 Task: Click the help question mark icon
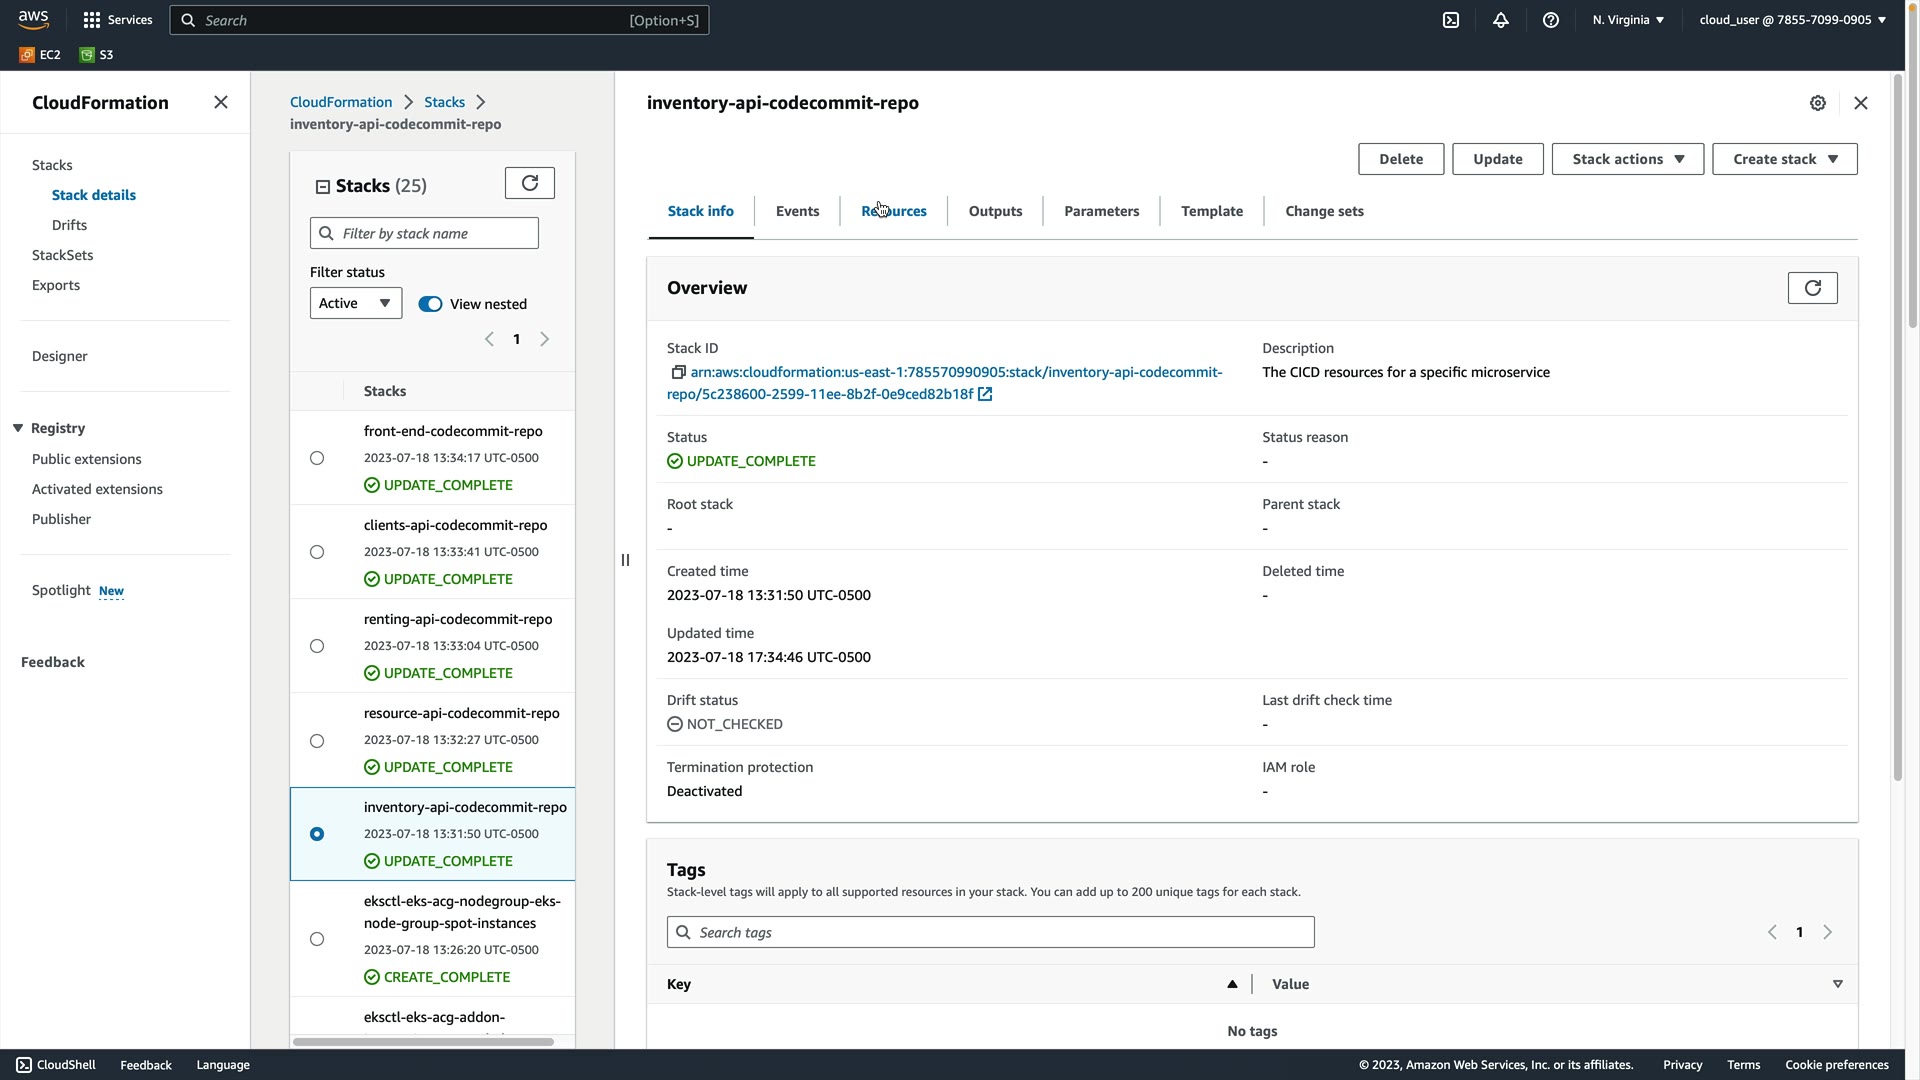1550,20
